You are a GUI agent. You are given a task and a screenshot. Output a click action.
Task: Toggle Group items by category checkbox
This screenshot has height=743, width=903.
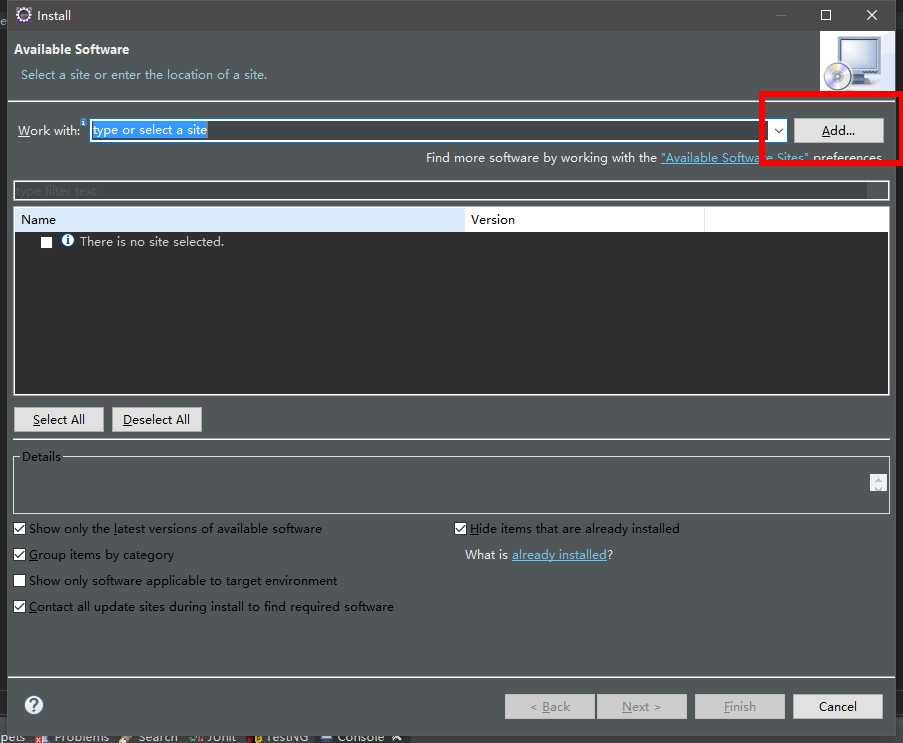tap(20, 555)
